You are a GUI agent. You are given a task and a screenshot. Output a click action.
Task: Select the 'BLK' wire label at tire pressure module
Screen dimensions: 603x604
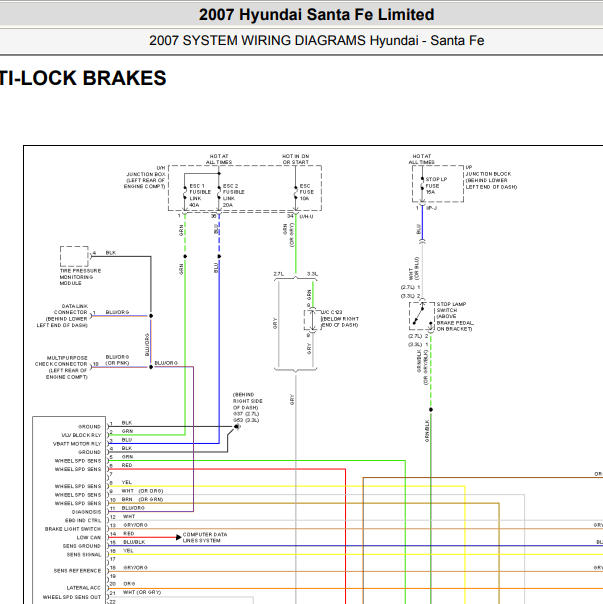pyautogui.click(x=111, y=253)
